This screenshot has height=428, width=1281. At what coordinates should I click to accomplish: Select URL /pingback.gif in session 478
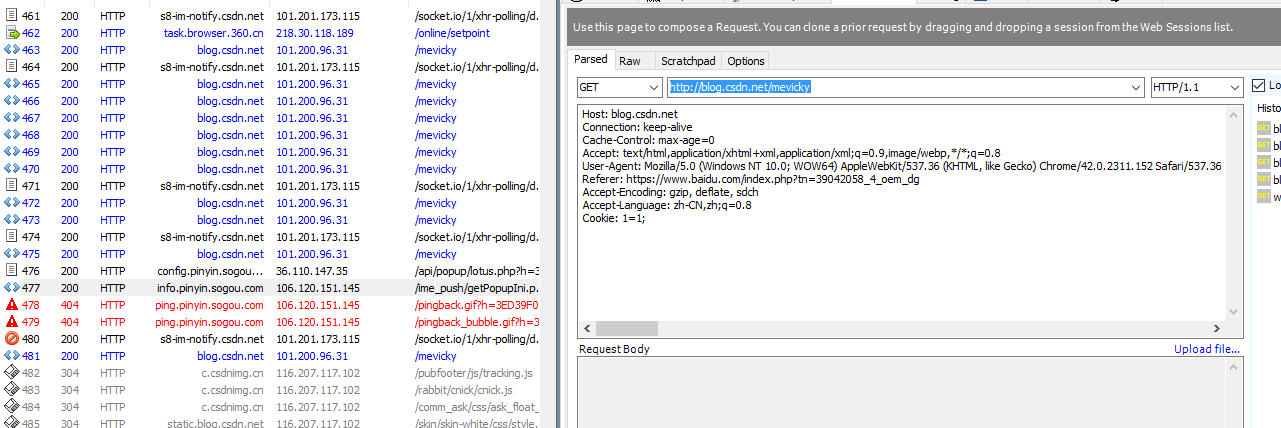pyautogui.click(x=476, y=305)
